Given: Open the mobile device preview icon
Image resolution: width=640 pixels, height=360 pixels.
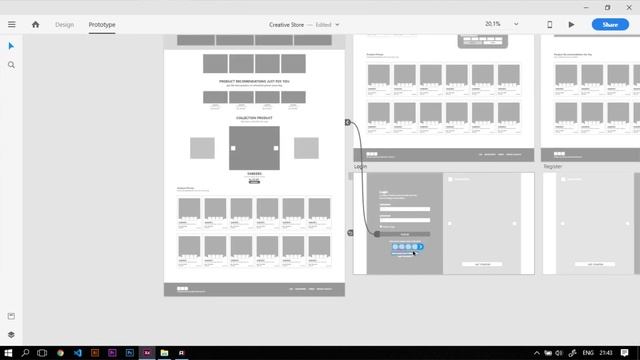Looking at the screenshot, I should click(x=549, y=24).
